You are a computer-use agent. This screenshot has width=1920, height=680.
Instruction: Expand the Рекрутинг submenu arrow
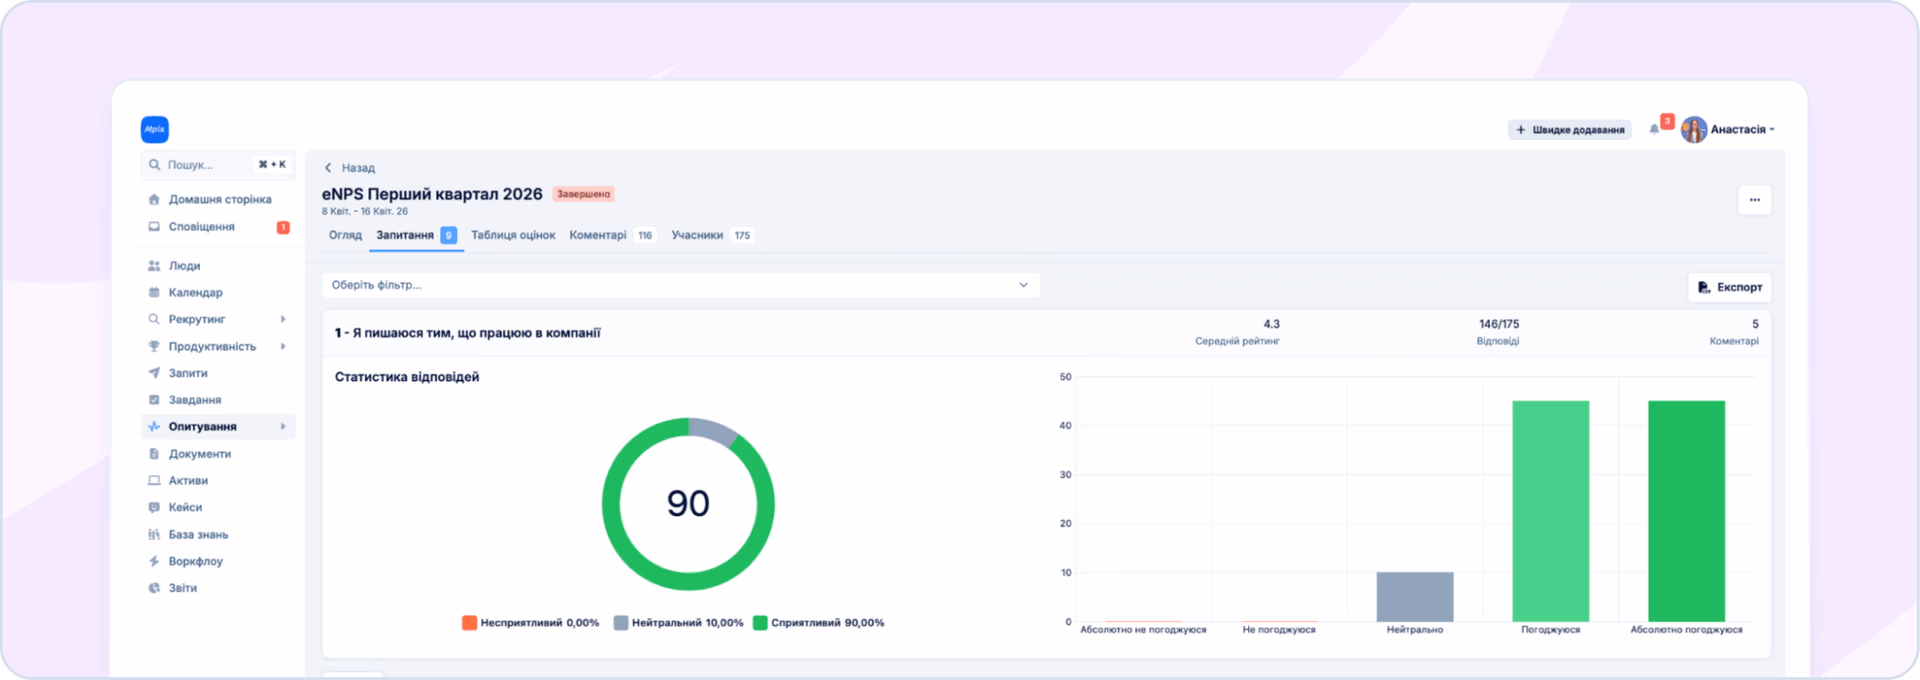[283, 319]
